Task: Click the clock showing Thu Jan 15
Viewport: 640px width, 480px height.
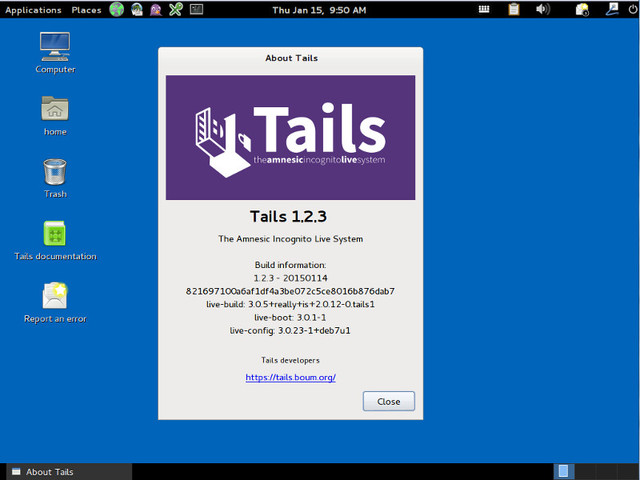Action: (319, 10)
